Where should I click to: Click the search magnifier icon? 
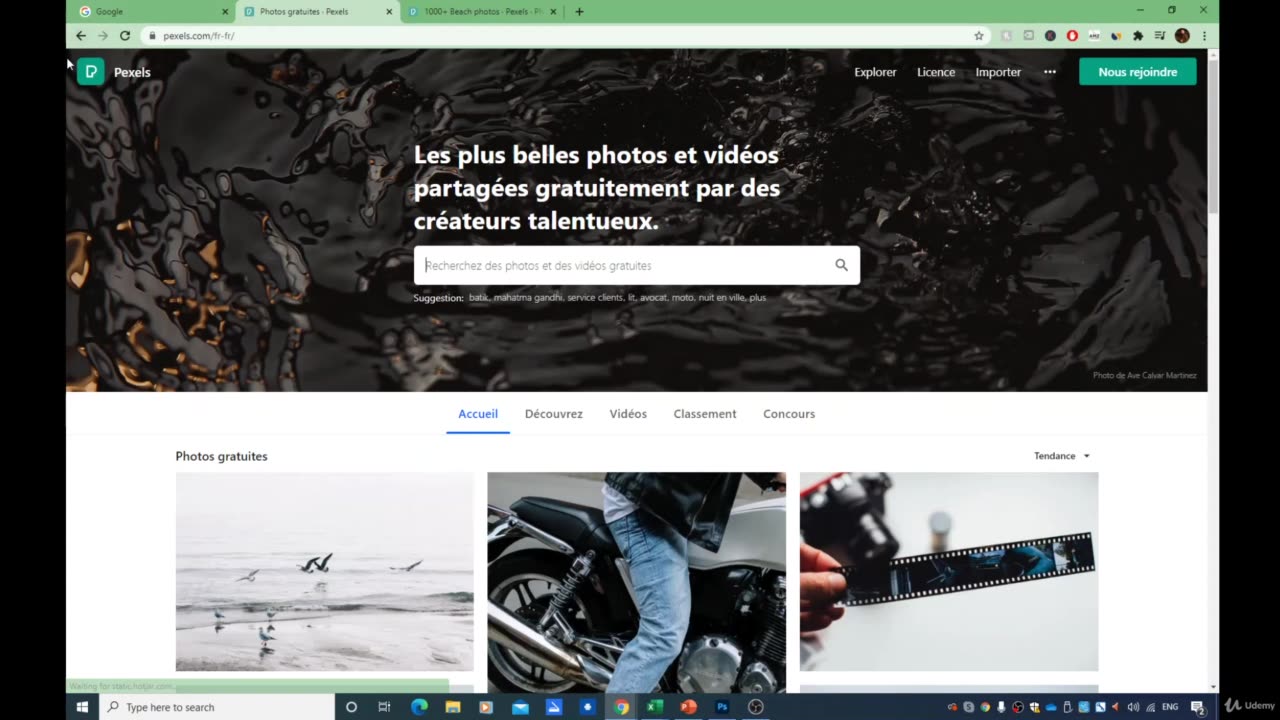[841, 265]
